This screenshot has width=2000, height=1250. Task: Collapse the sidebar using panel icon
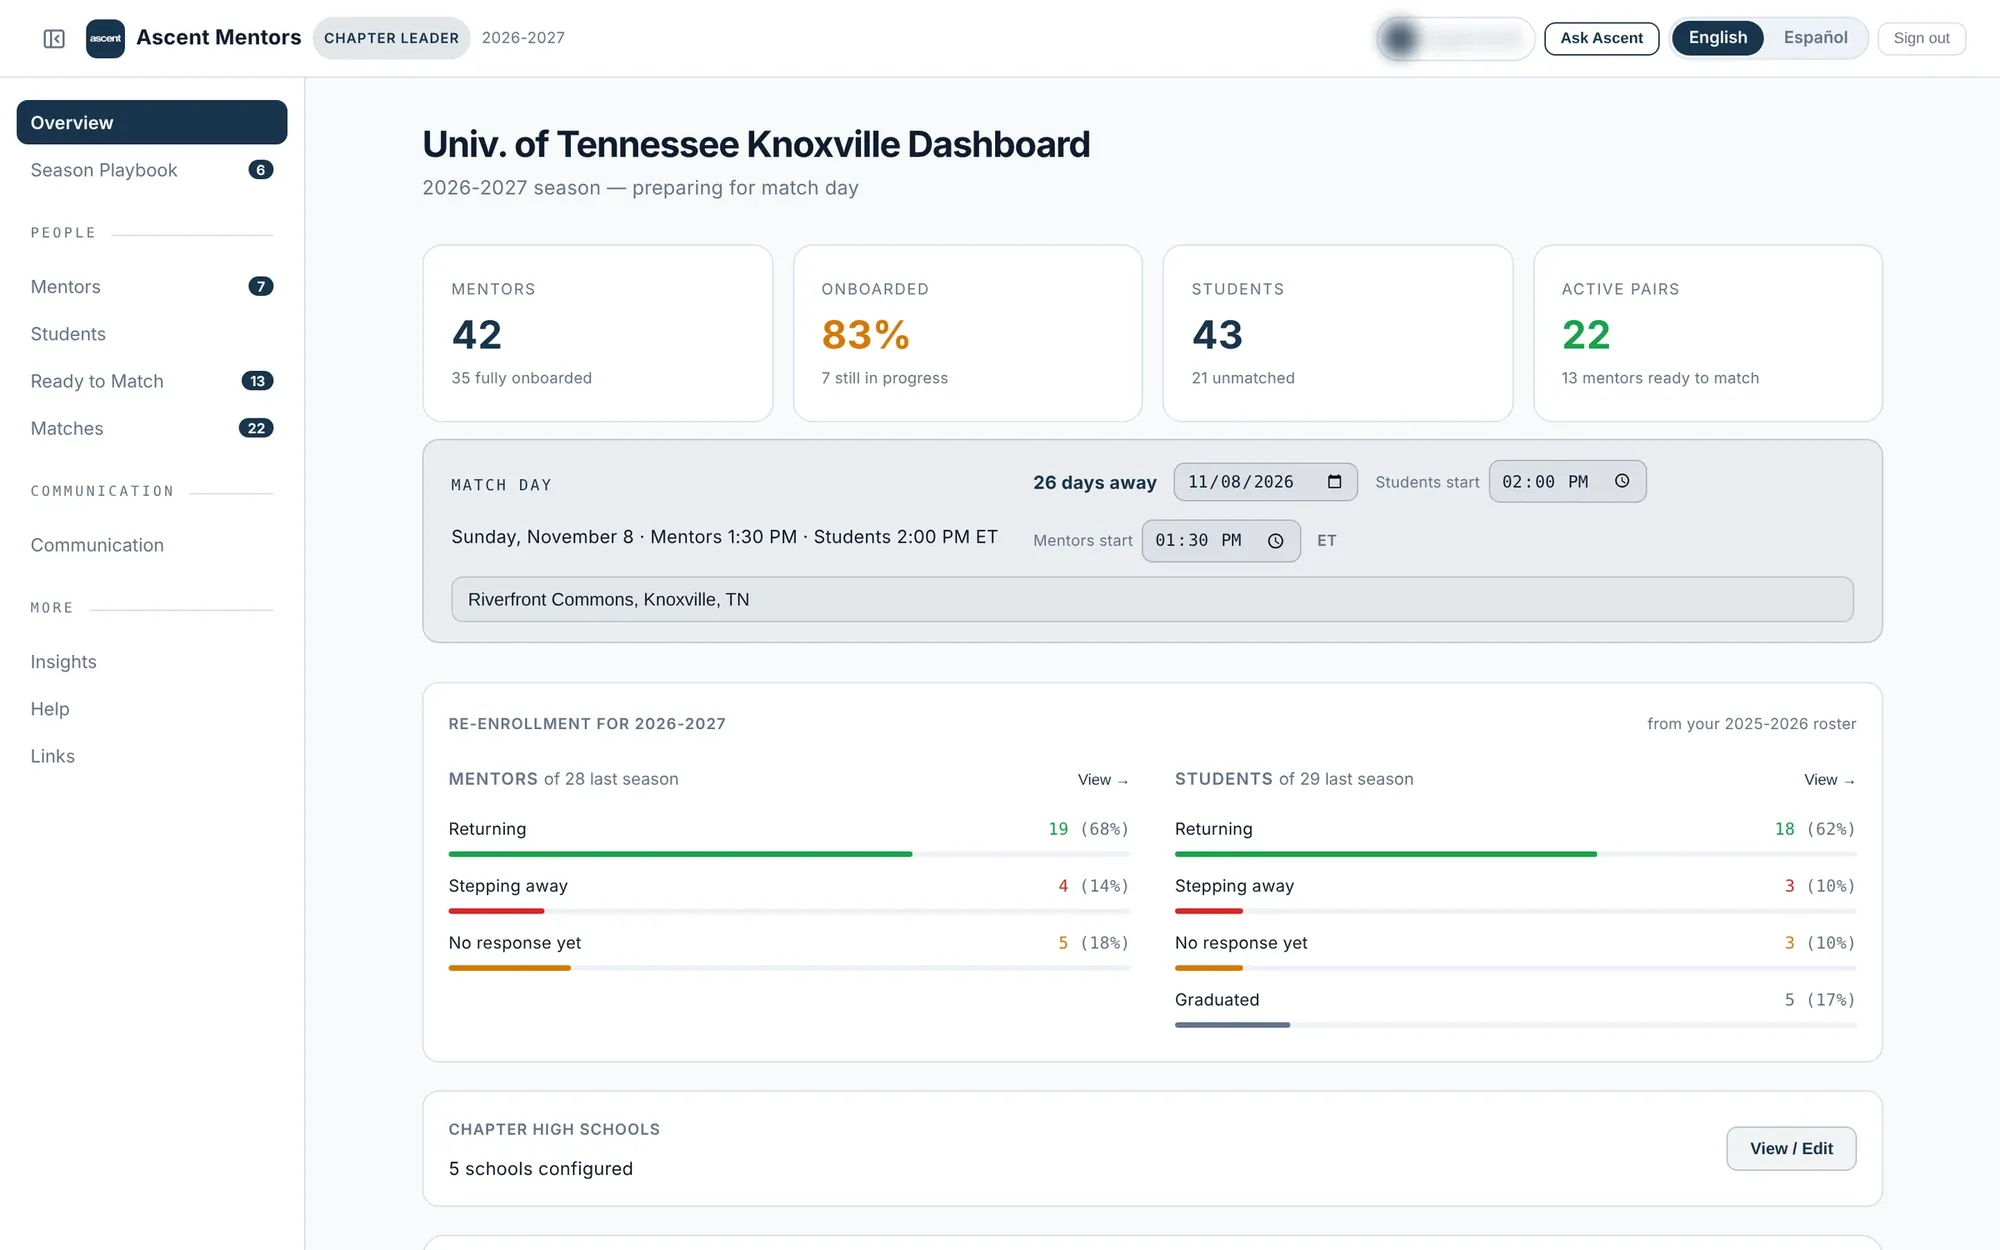coord(54,38)
